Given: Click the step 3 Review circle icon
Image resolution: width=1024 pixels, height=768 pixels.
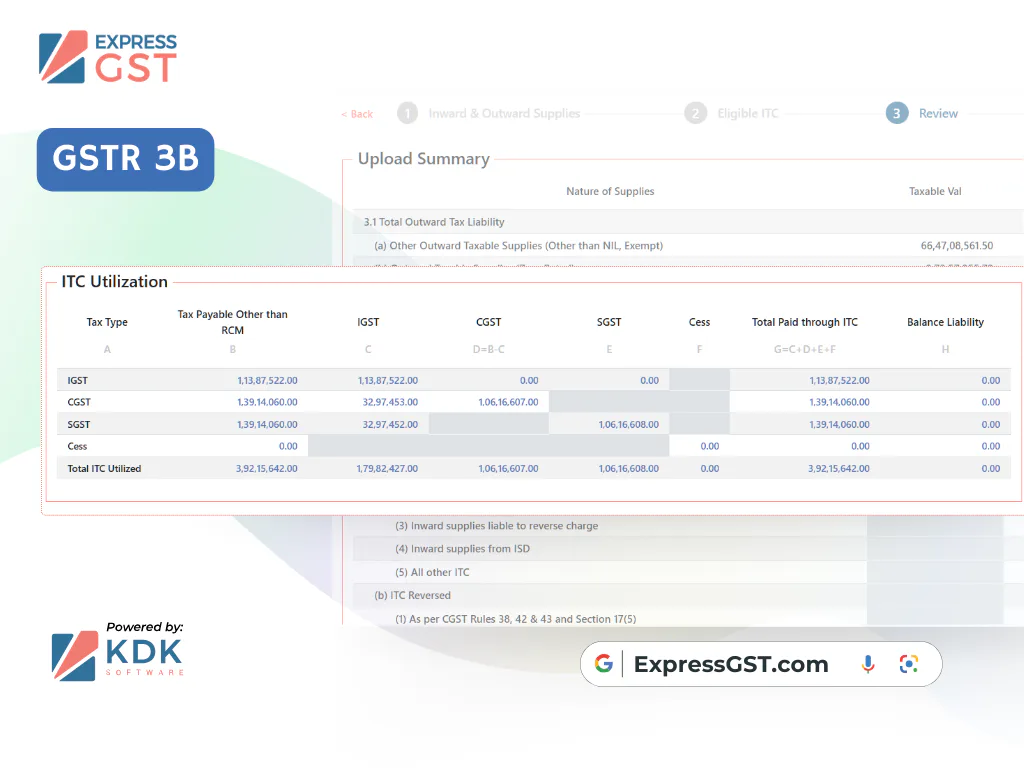Looking at the screenshot, I should (897, 114).
